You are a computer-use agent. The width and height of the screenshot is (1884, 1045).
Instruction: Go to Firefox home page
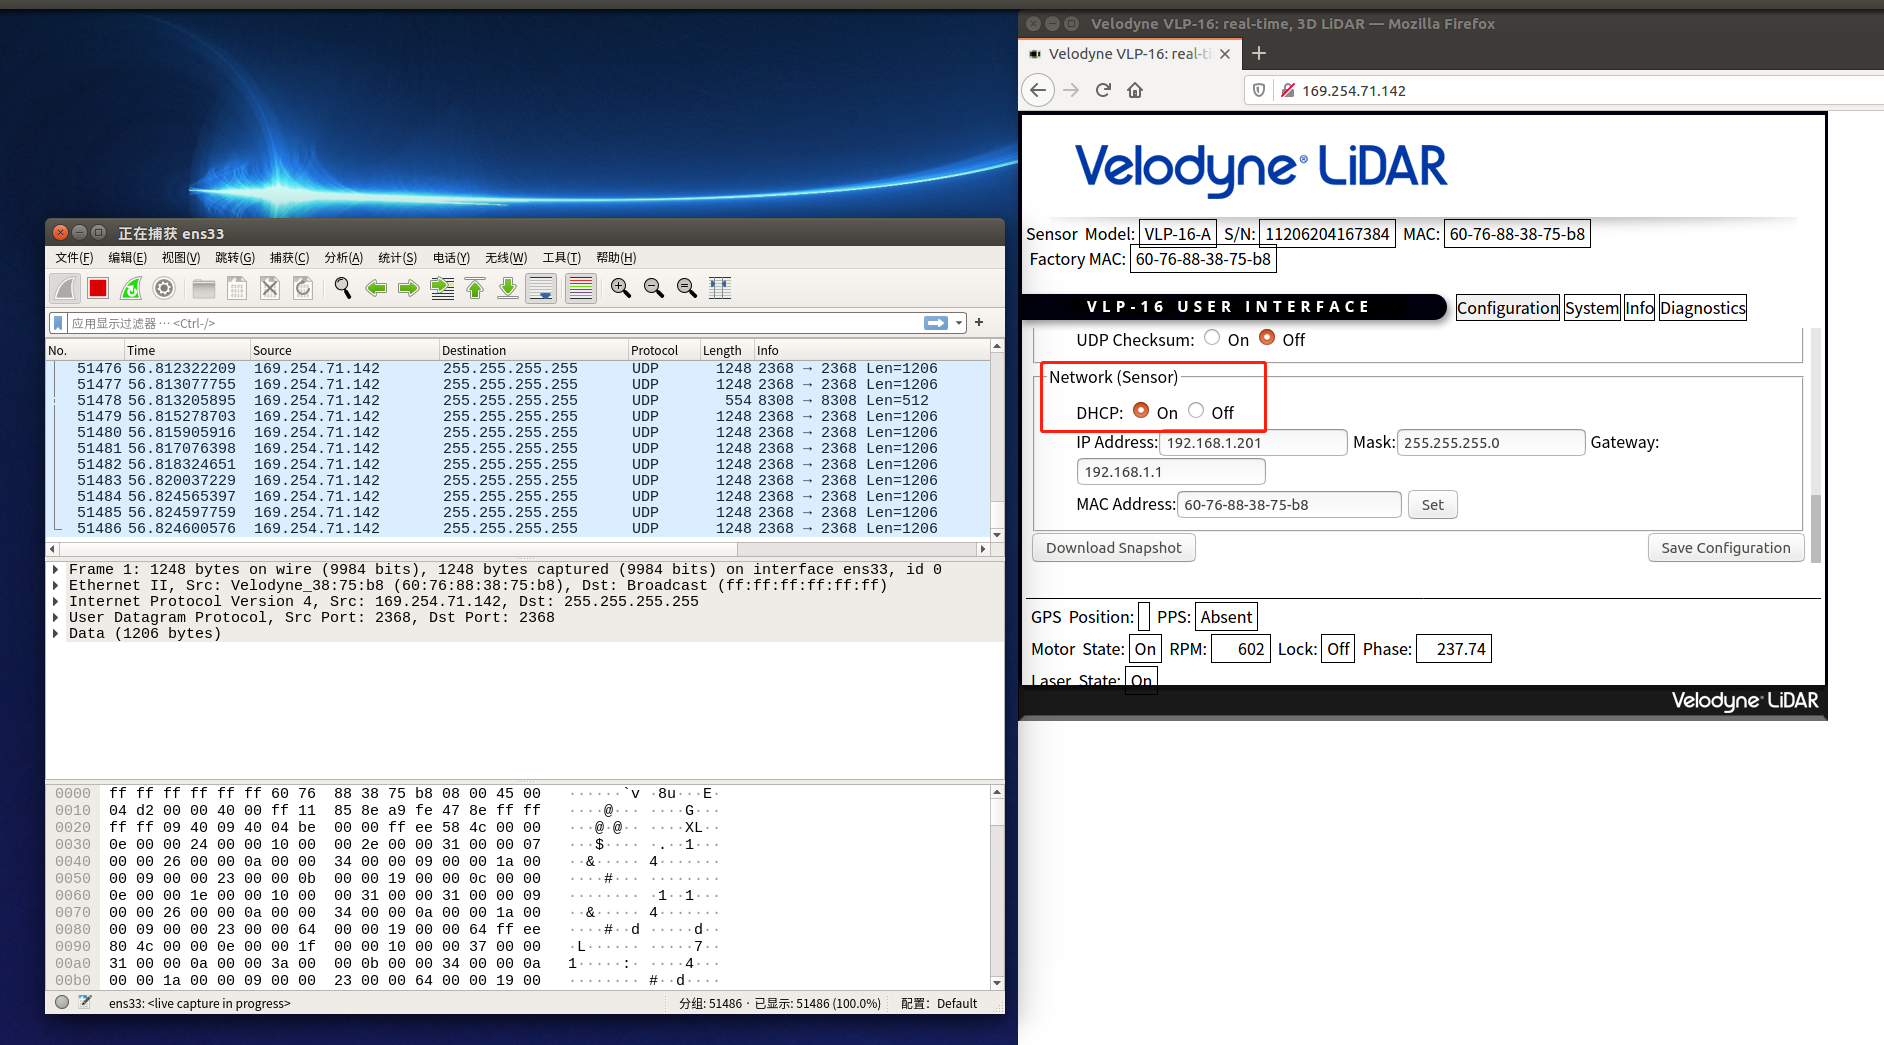[1135, 90]
